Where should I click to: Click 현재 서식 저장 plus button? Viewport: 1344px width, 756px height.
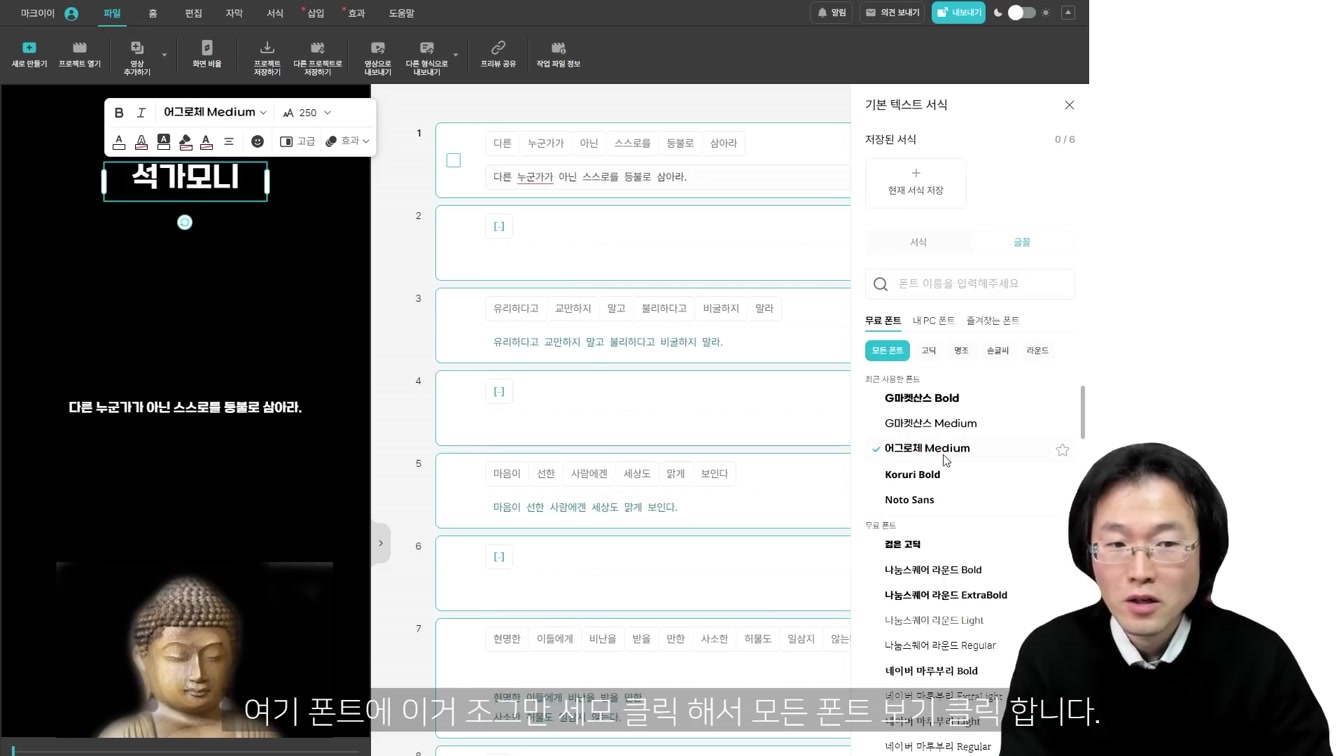point(915,183)
